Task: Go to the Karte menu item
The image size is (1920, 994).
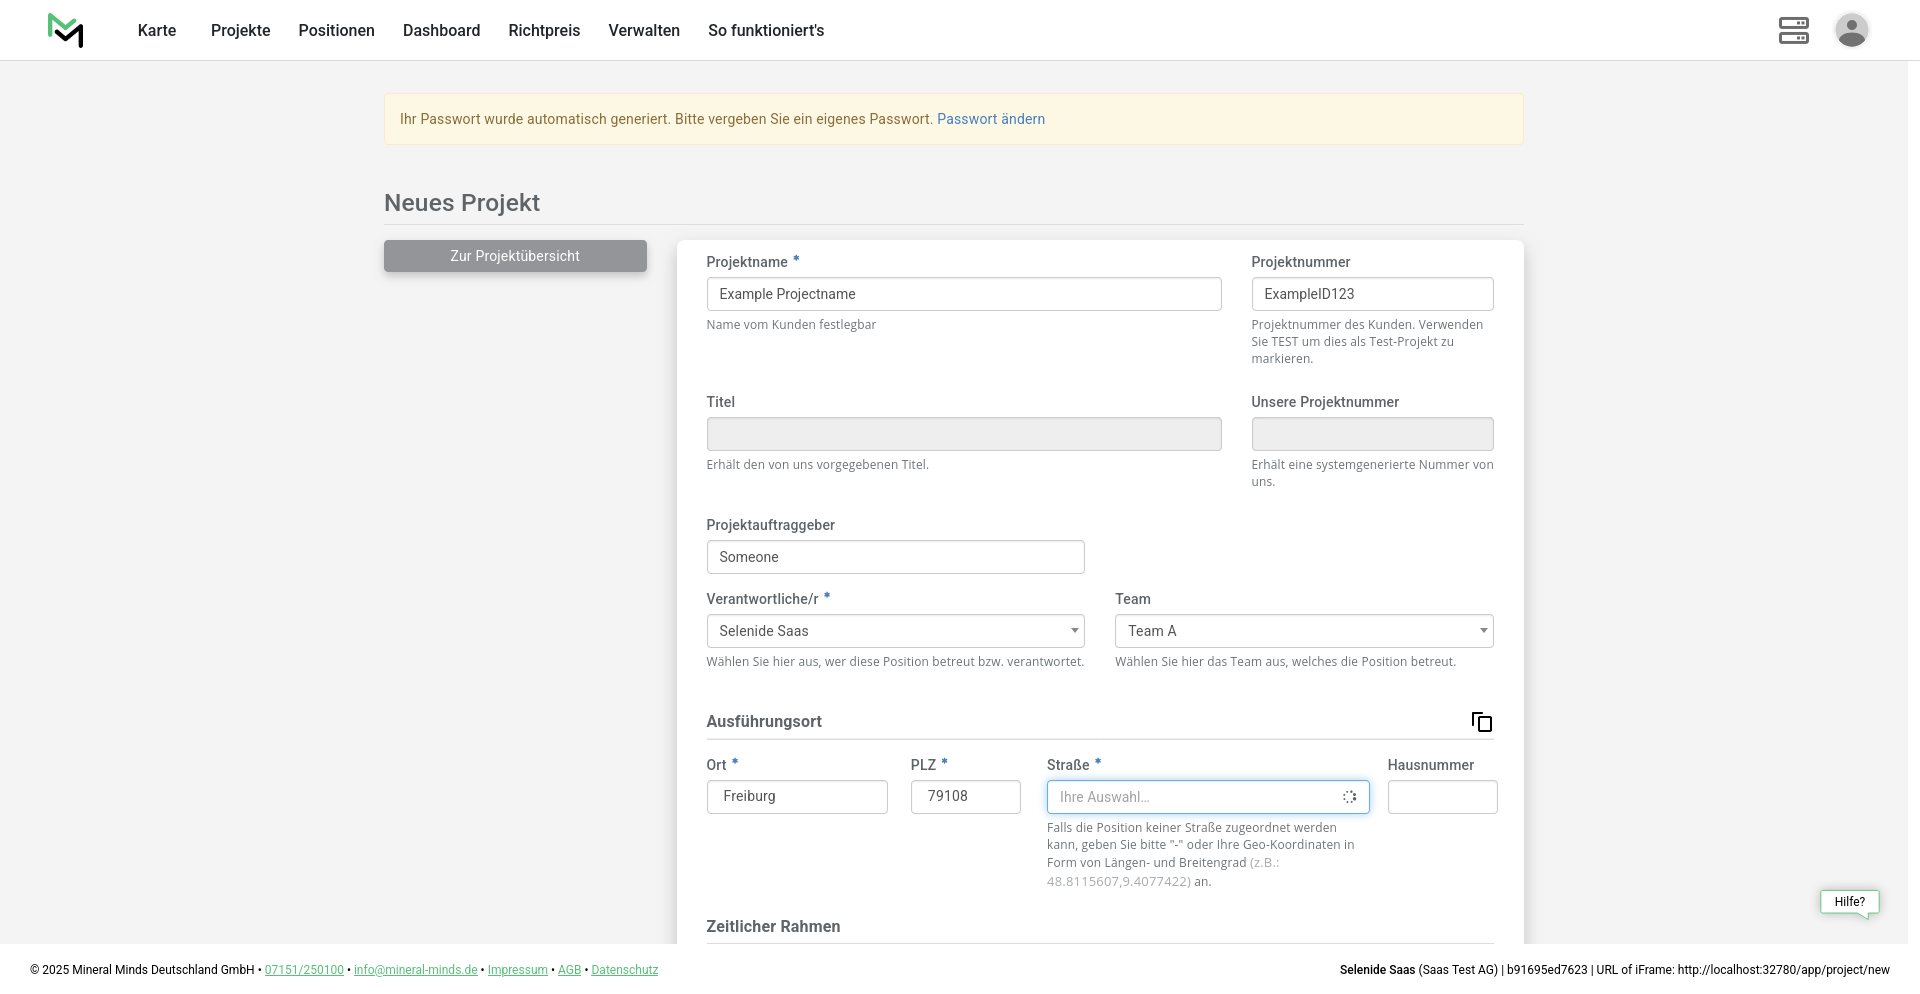Action: pyautogui.click(x=157, y=31)
